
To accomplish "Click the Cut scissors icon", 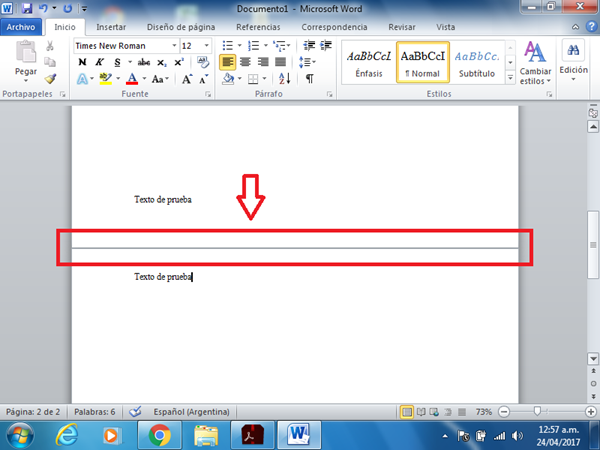I will click(x=50, y=46).
